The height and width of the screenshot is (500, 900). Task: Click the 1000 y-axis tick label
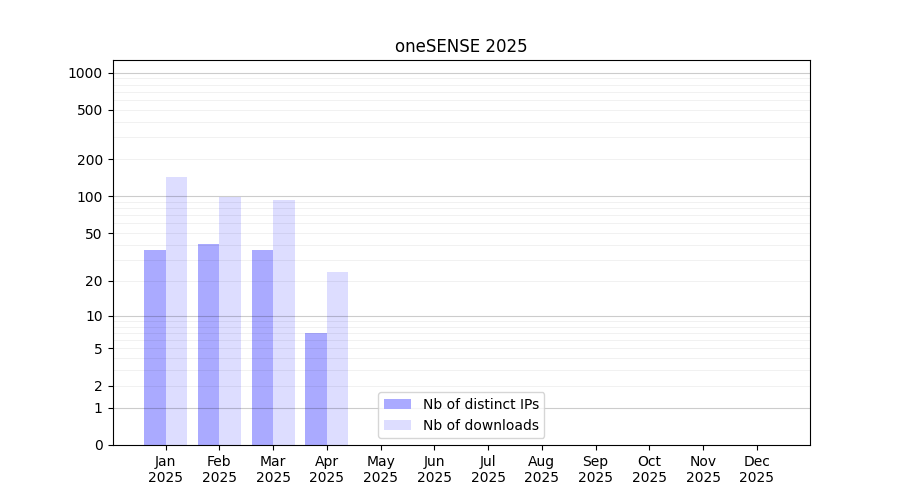pyautogui.click(x=85, y=73)
